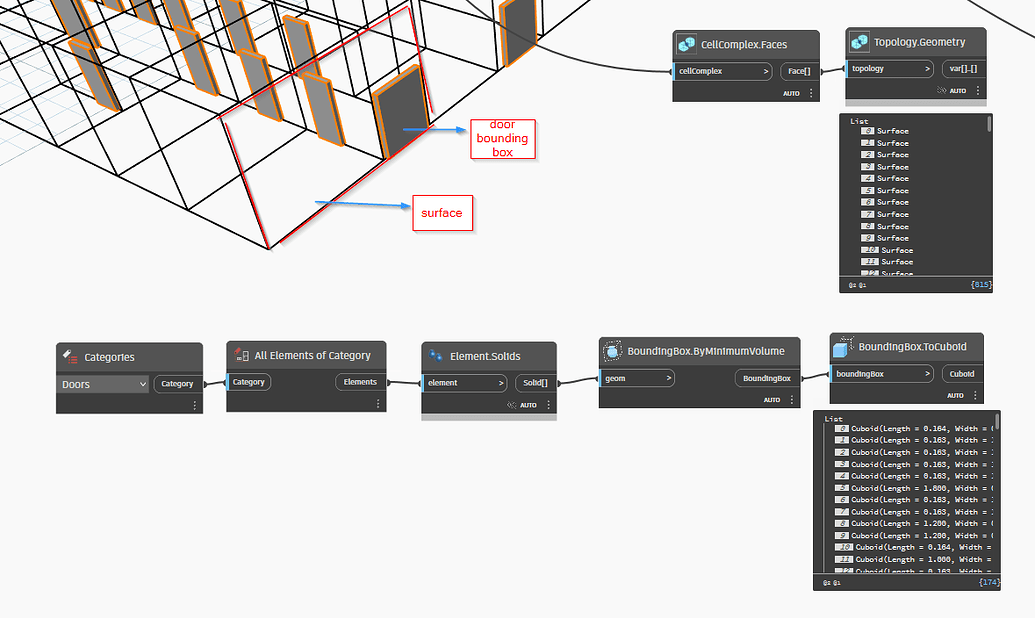This screenshot has width=1035, height=618.
Task: Click the {174} item count indicator
Action: coord(988,581)
